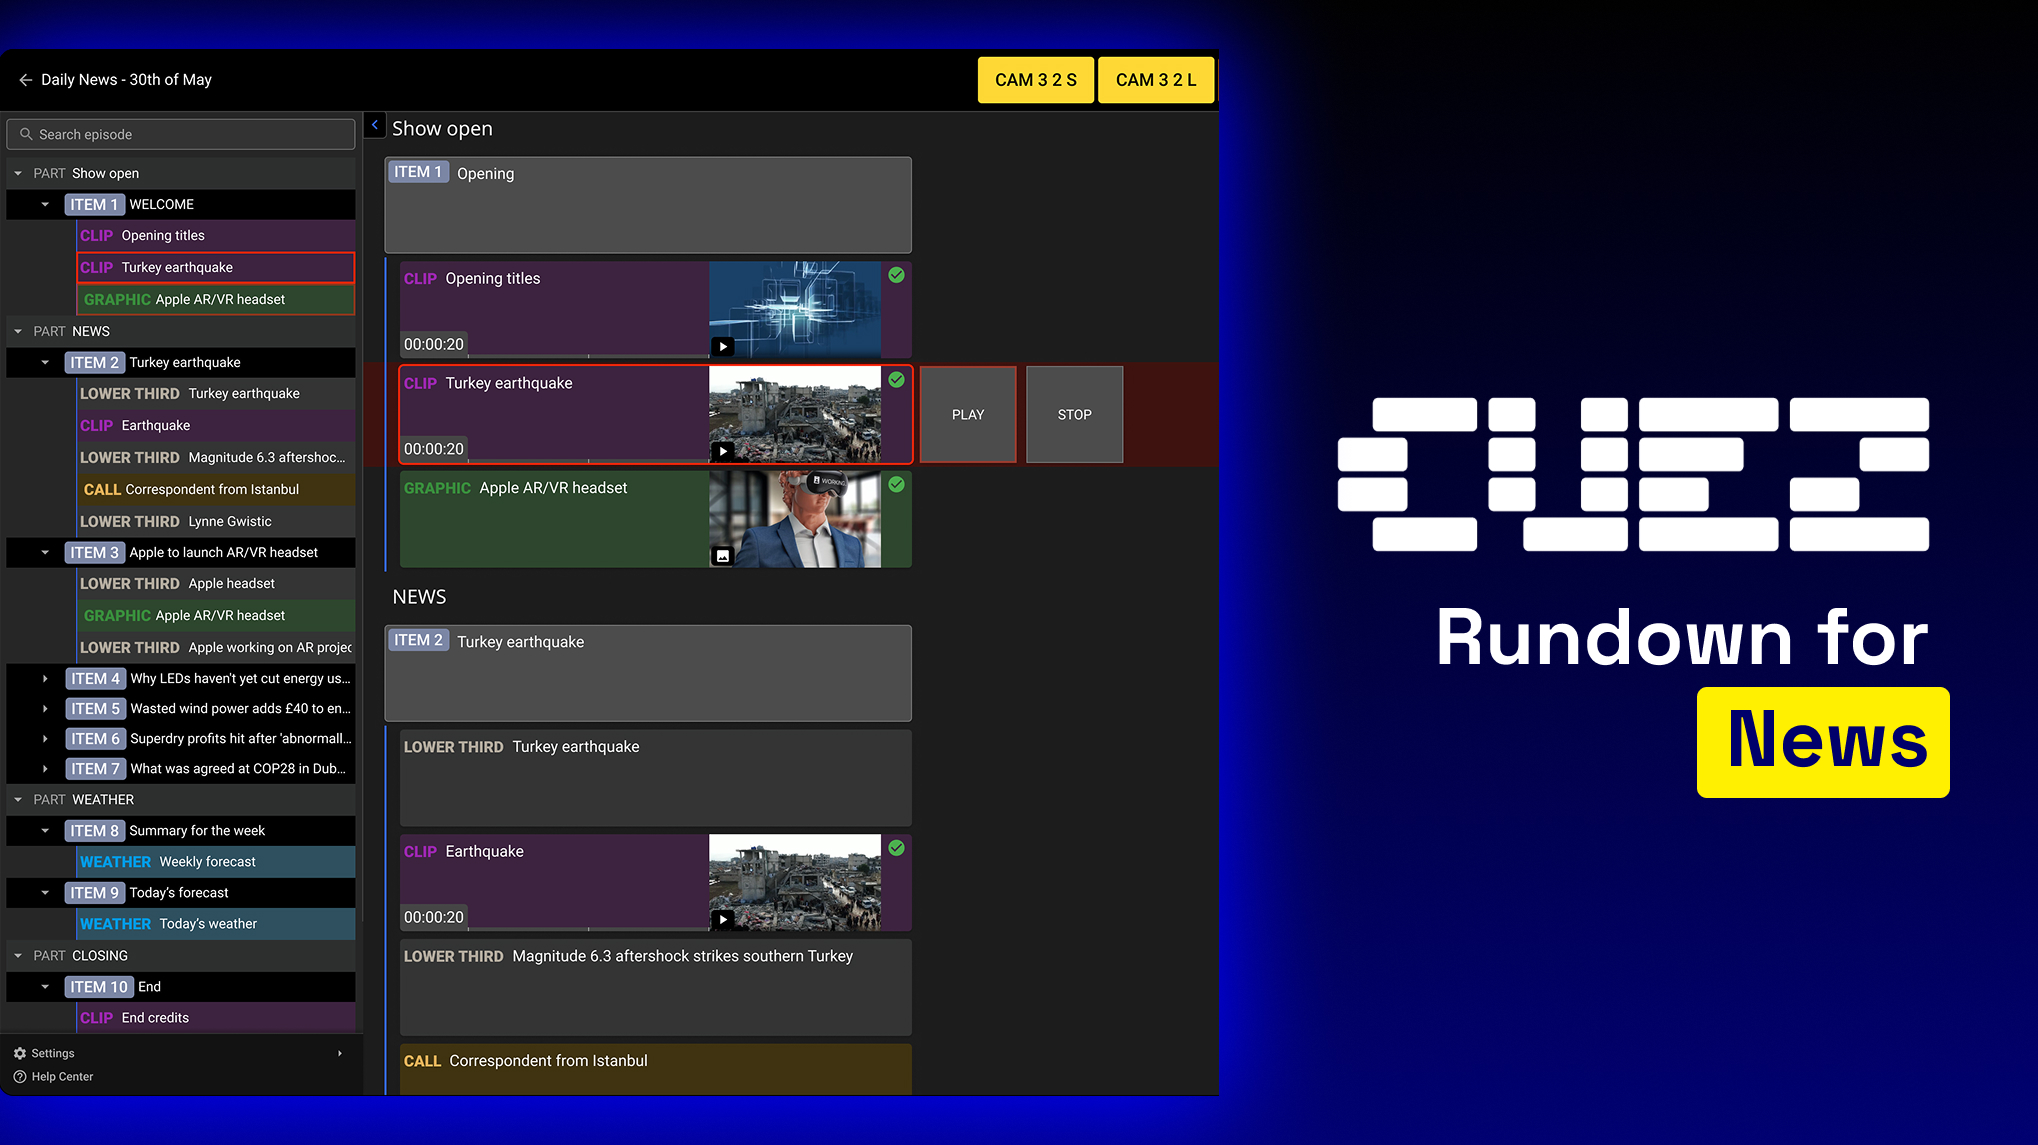This screenshot has height=1145, width=2038.
Task: Collapse the PART CLOSING section
Action: (18, 955)
